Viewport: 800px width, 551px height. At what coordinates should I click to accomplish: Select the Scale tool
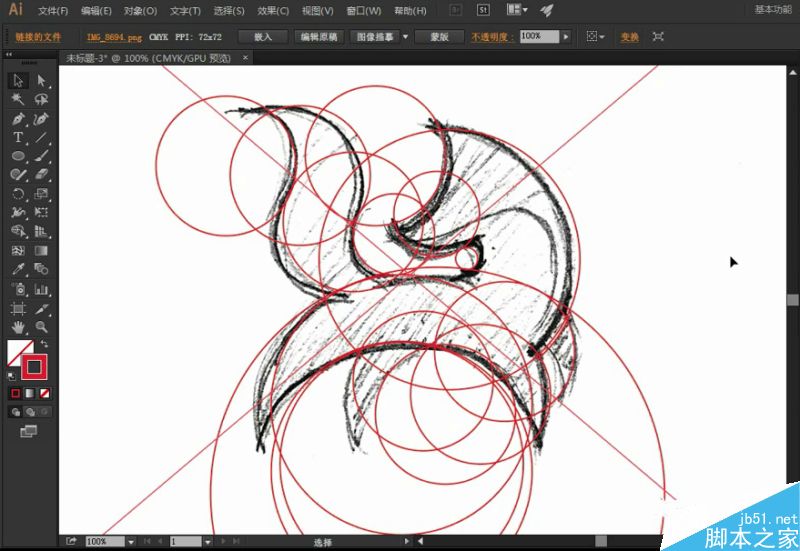point(41,194)
